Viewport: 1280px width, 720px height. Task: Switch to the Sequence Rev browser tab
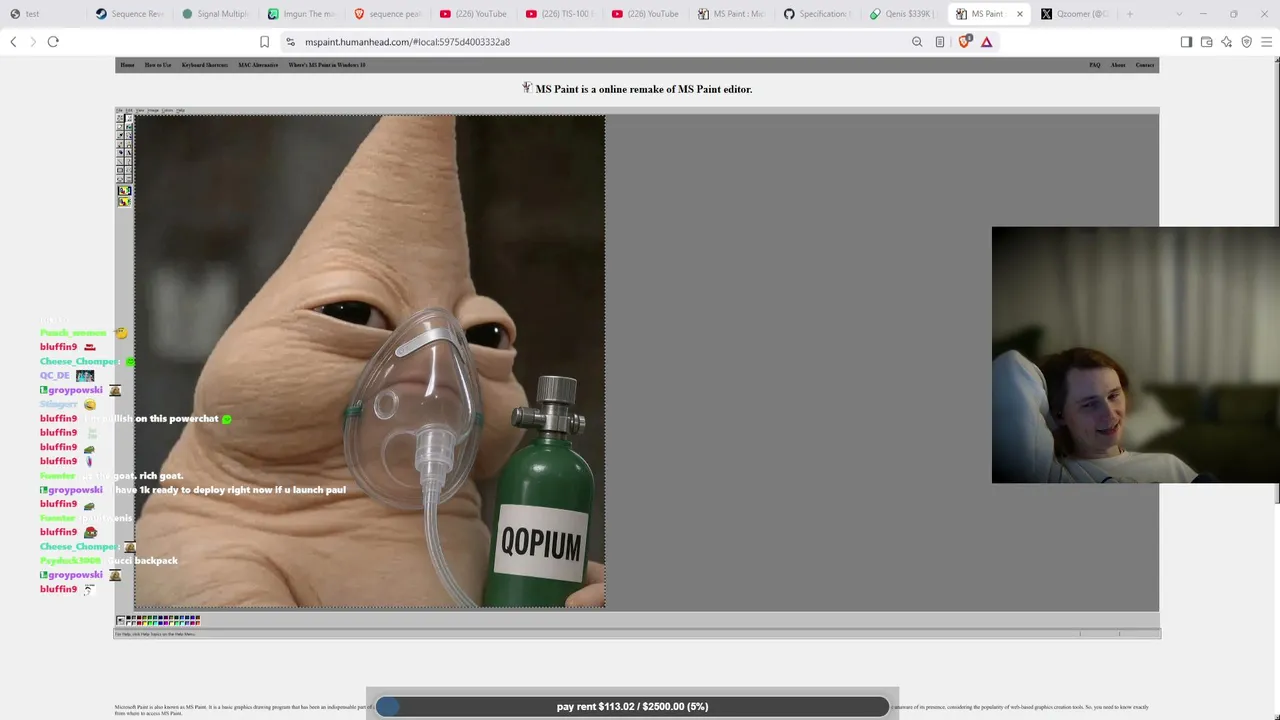point(129,14)
